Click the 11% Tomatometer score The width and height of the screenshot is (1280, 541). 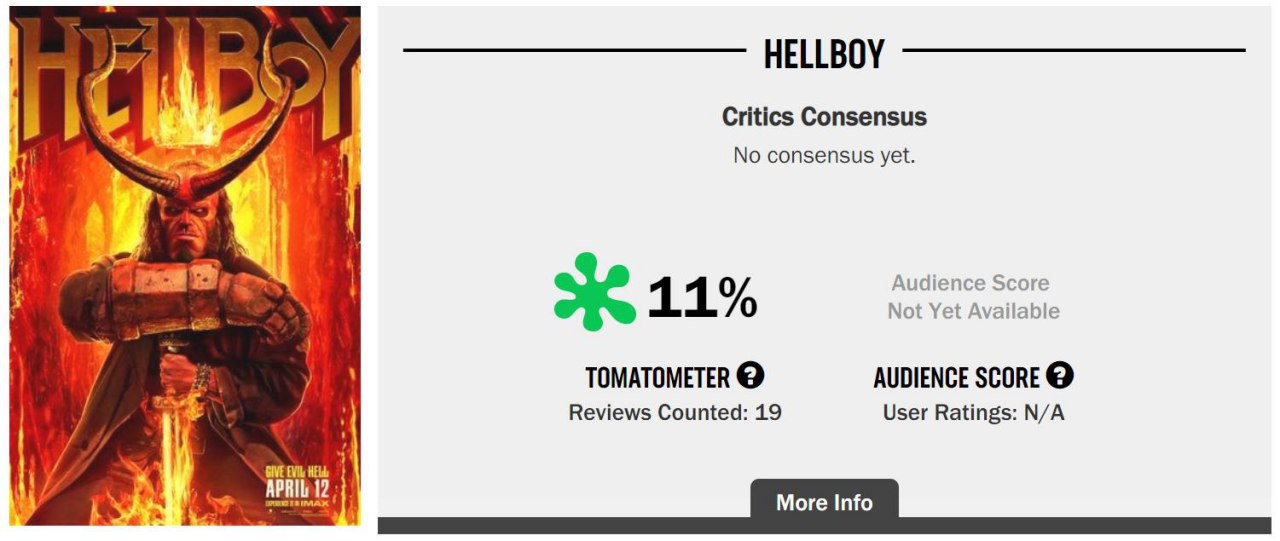[x=702, y=297]
